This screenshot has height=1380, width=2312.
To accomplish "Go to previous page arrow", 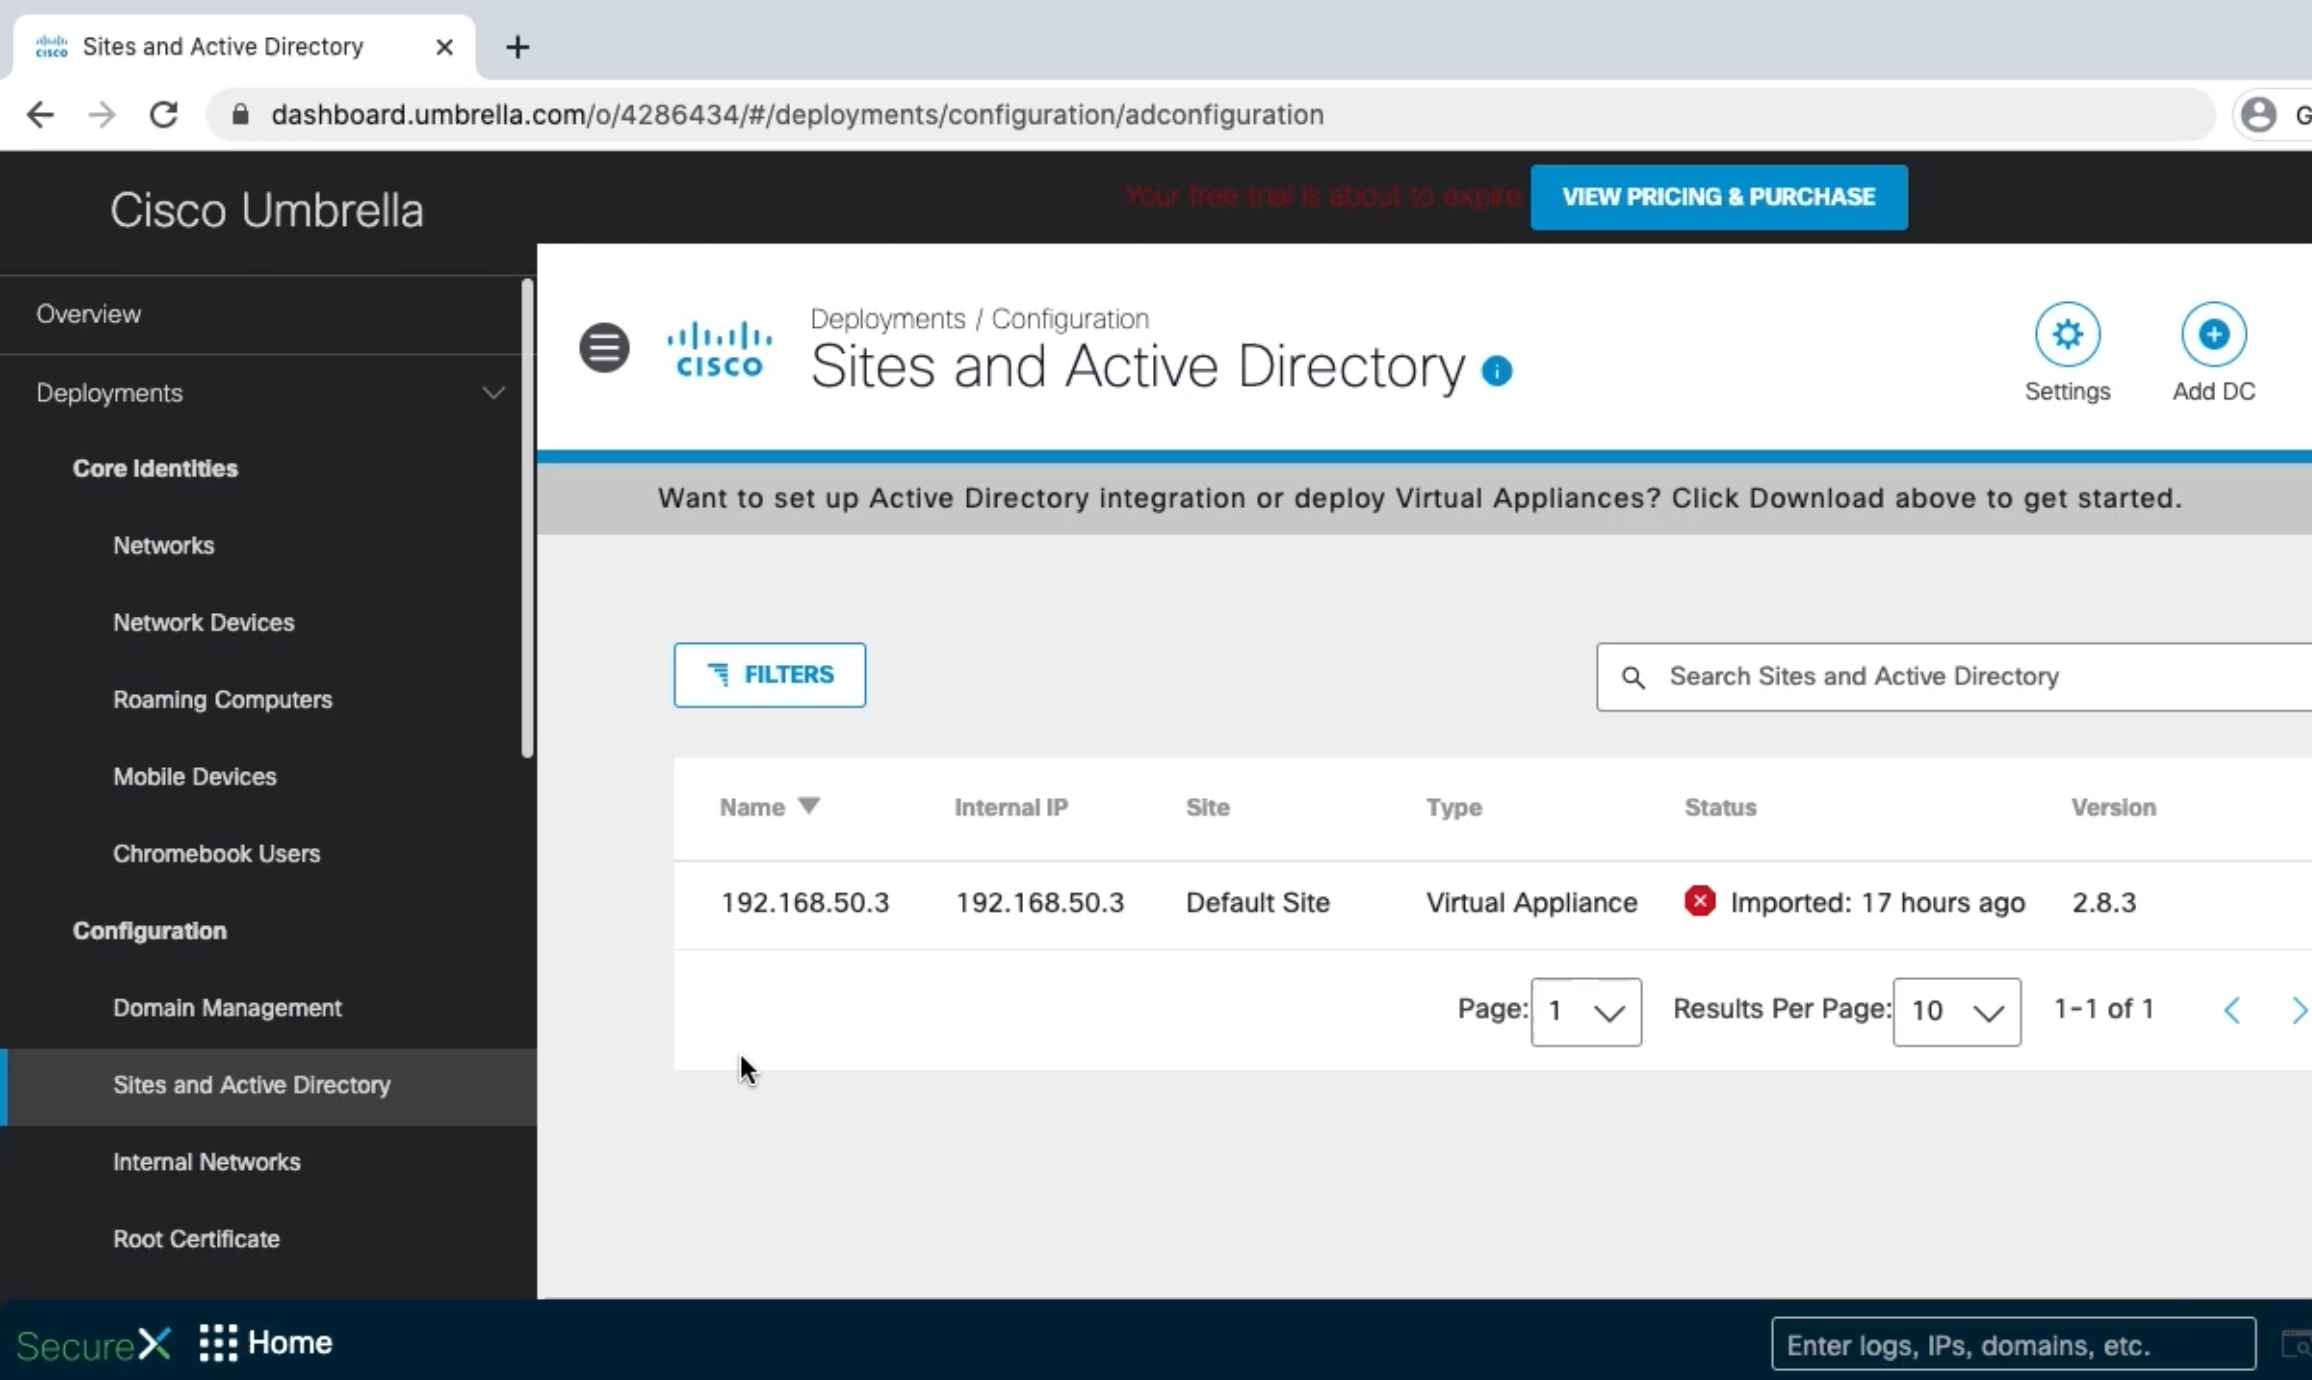I will click(2232, 1010).
